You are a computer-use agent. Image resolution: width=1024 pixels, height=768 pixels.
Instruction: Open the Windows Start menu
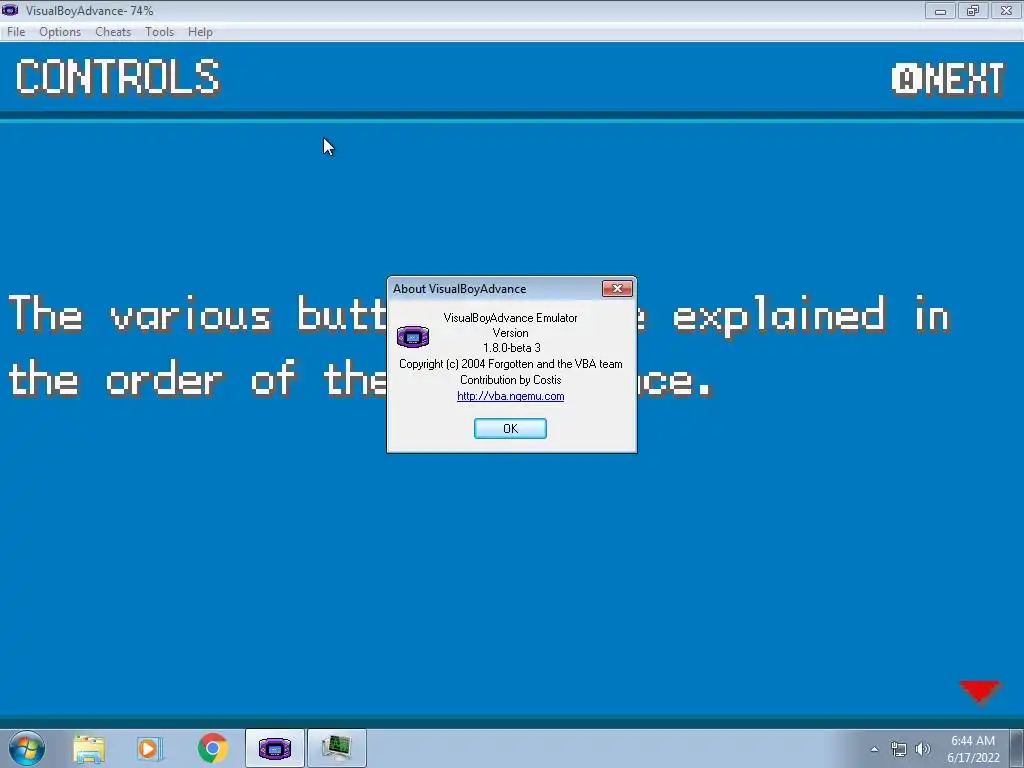point(27,748)
